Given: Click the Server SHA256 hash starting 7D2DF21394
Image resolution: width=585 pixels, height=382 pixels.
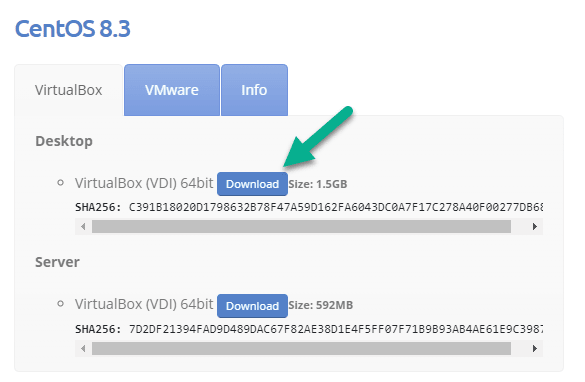Looking at the screenshot, I should 336,329.
